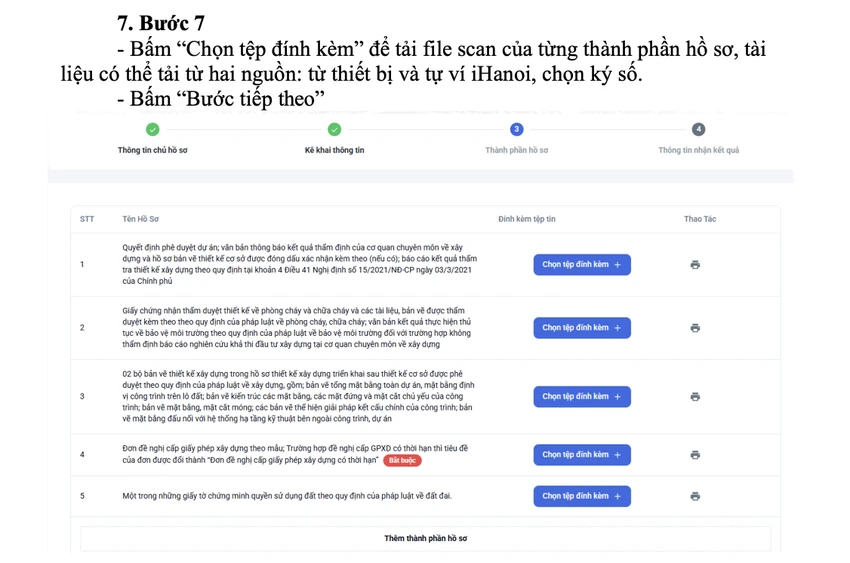The height and width of the screenshot is (563, 850).
Task: Attach a file for the land-use rights row 5
Action: pos(582,496)
